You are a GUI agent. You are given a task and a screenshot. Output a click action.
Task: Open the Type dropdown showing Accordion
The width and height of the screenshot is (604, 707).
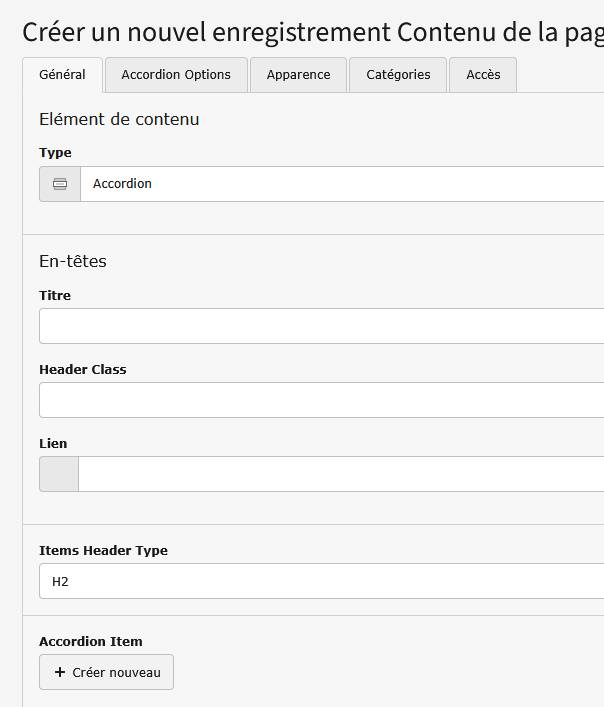[x=340, y=184]
